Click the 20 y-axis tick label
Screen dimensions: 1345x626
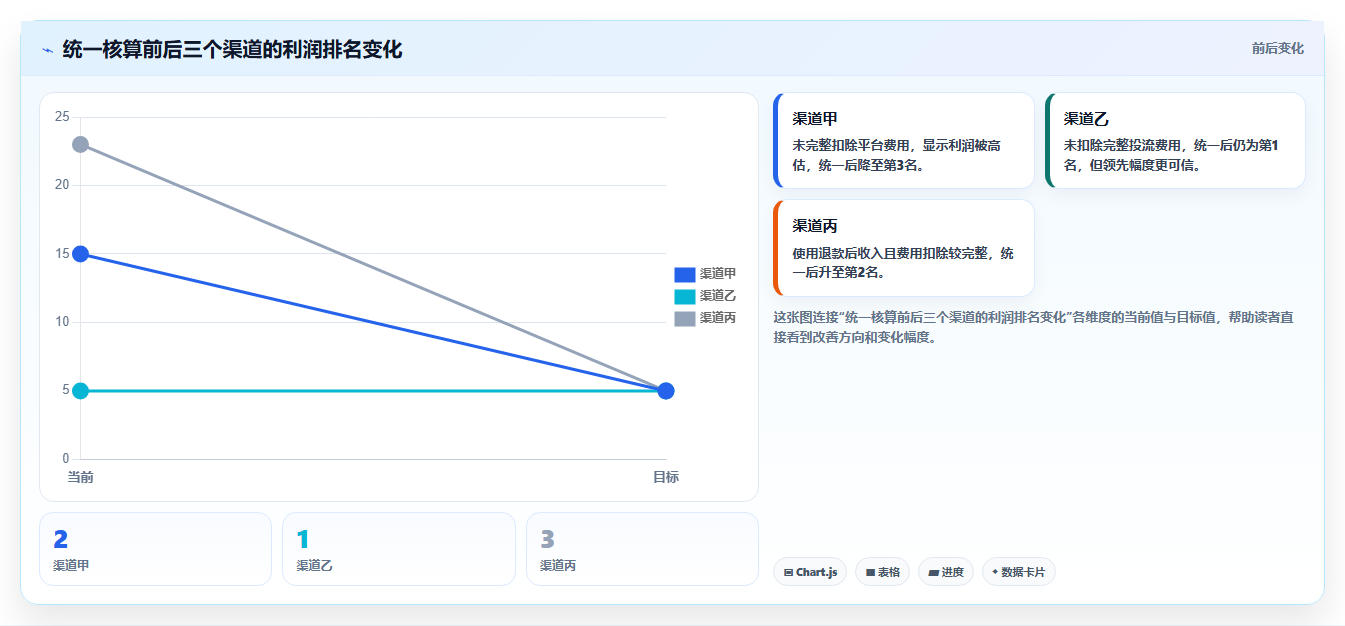click(x=62, y=185)
